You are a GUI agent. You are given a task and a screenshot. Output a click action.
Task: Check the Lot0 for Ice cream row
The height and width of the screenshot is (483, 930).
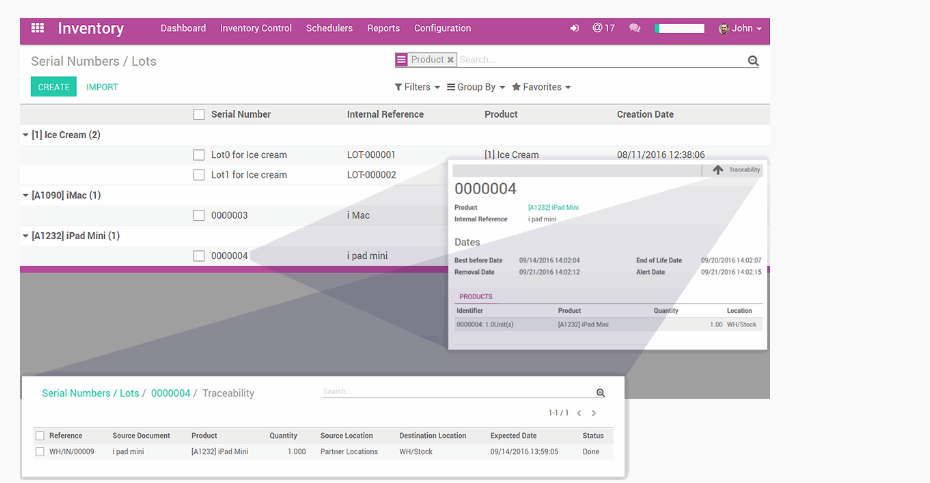[199, 155]
